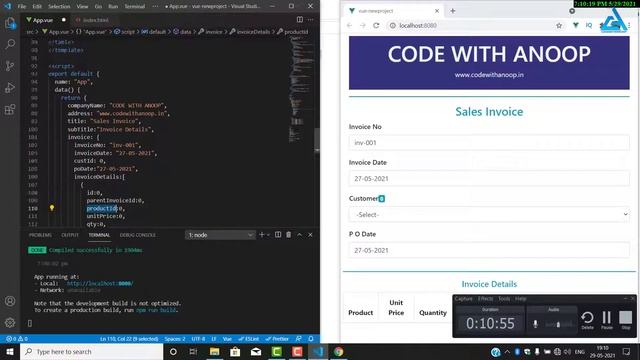Screen dimensions: 640x360
Task: Maximize the terminal panel size
Action: 300,235
